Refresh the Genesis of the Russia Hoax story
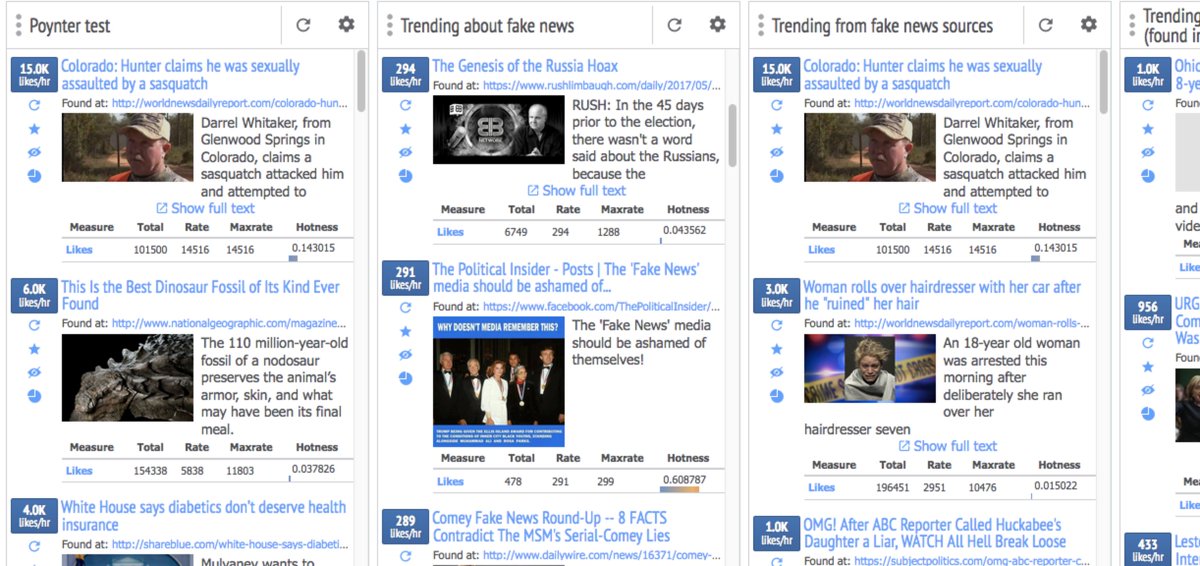This screenshot has height=566, width=1200. (405, 105)
